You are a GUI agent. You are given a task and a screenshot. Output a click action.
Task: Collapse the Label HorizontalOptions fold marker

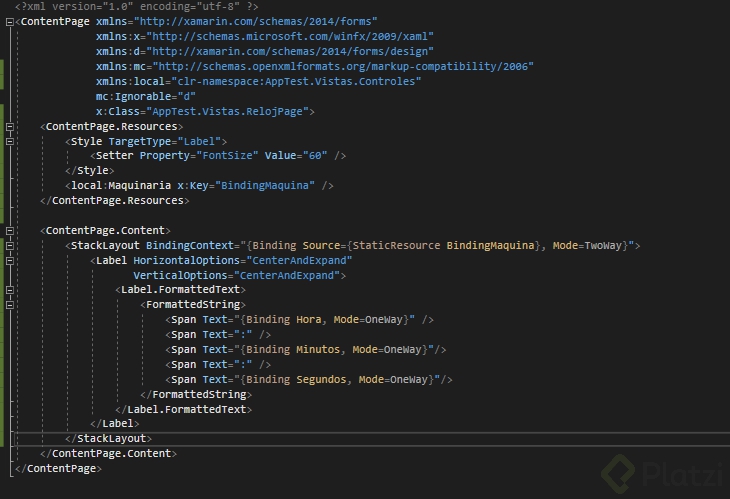10,261
